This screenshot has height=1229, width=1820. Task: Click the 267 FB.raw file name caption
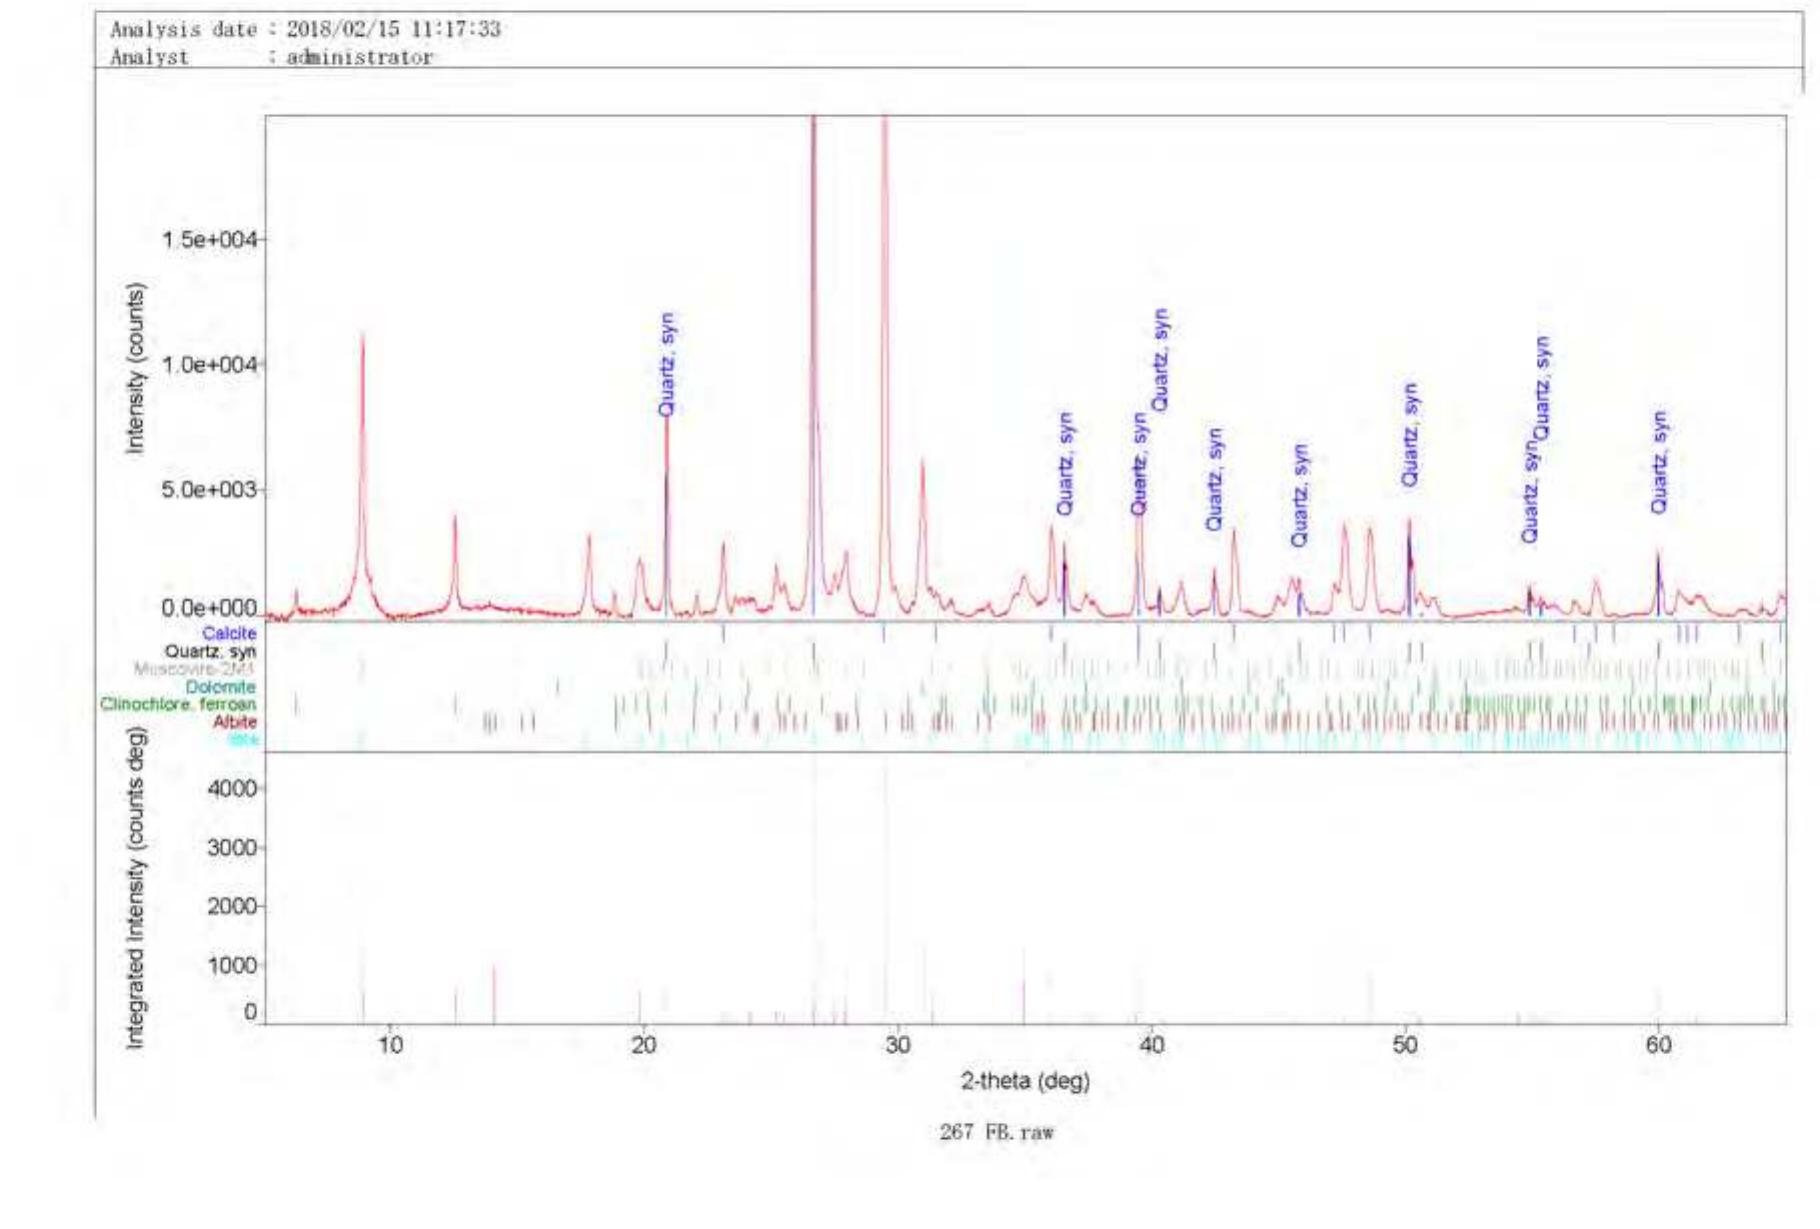coord(996,1133)
